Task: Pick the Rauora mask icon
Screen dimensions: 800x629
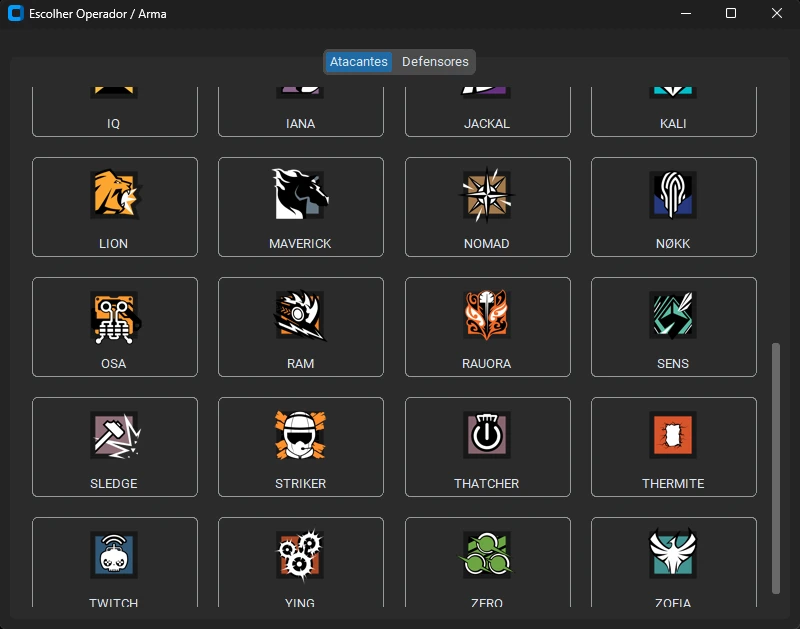Action: point(487,314)
